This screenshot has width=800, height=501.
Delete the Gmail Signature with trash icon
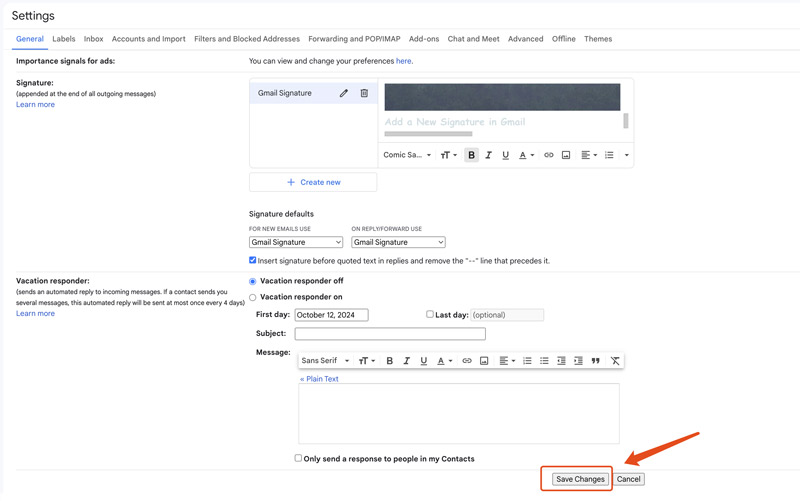(x=364, y=93)
